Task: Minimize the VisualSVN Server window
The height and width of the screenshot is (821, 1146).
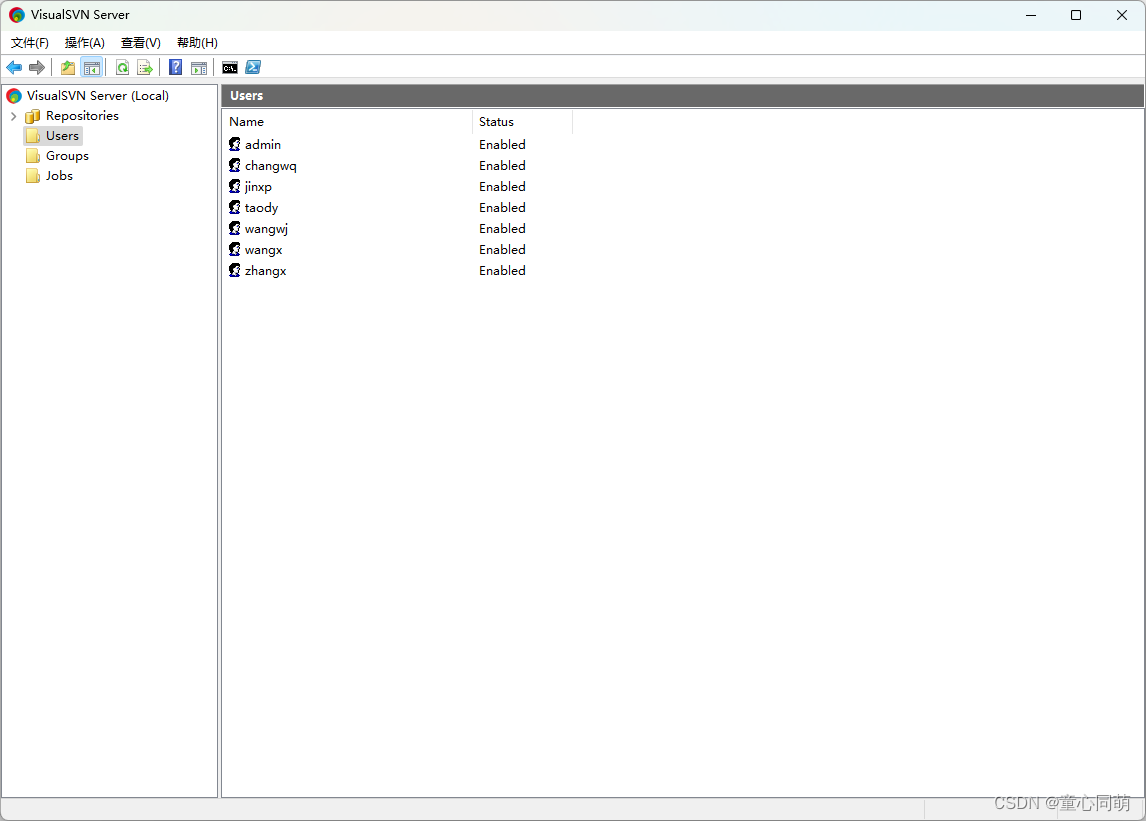Action: tap(1031, 15)
